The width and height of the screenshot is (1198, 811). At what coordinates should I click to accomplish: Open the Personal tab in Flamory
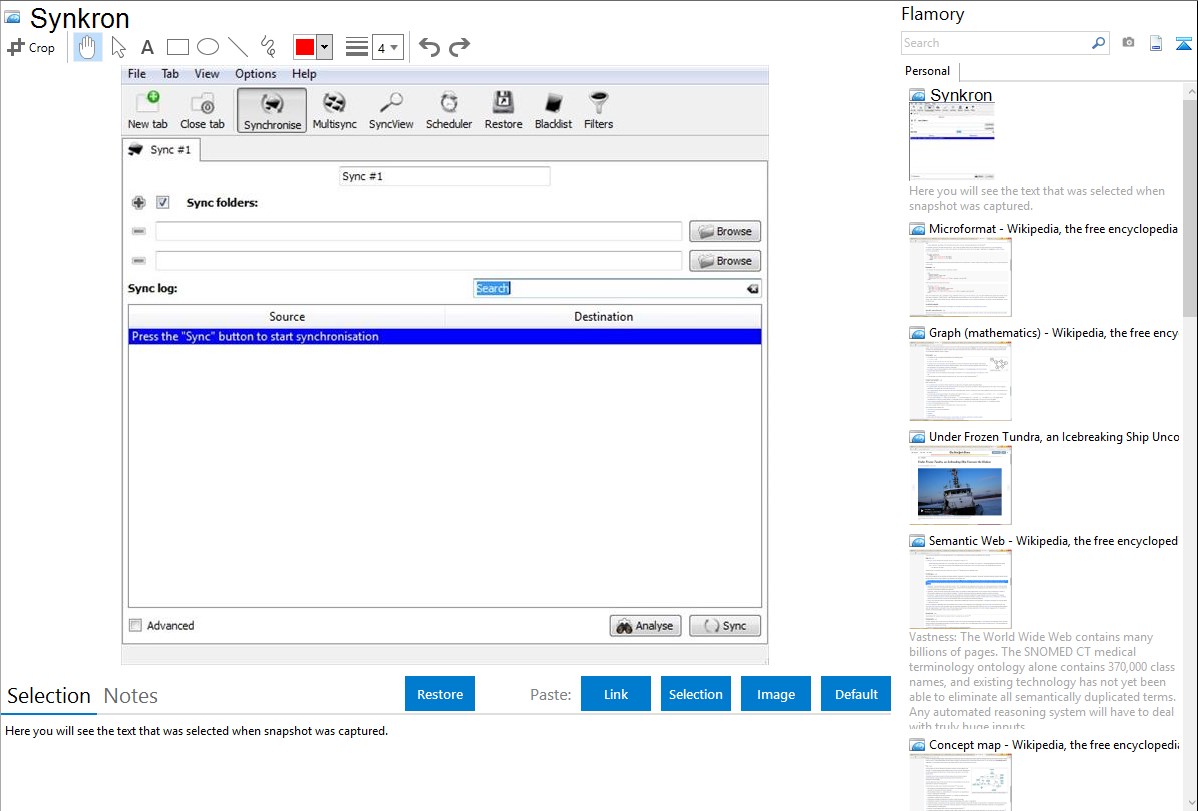click(x=928, y=71)
